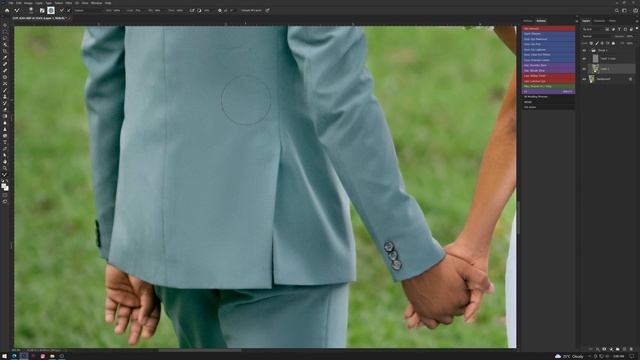Screen dimensions: 640x360
Task: Hide the selected Layer 1
Action: [584, 69]
